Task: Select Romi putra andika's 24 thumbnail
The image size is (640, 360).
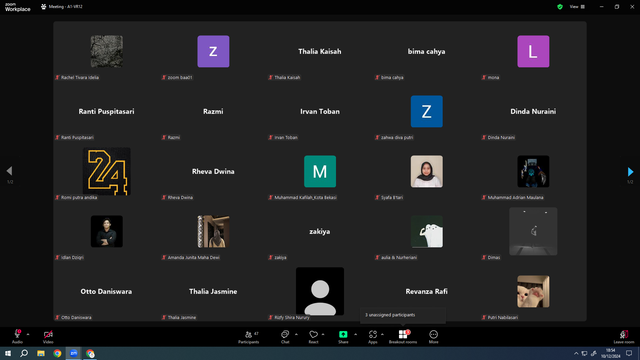Action: 107,171
